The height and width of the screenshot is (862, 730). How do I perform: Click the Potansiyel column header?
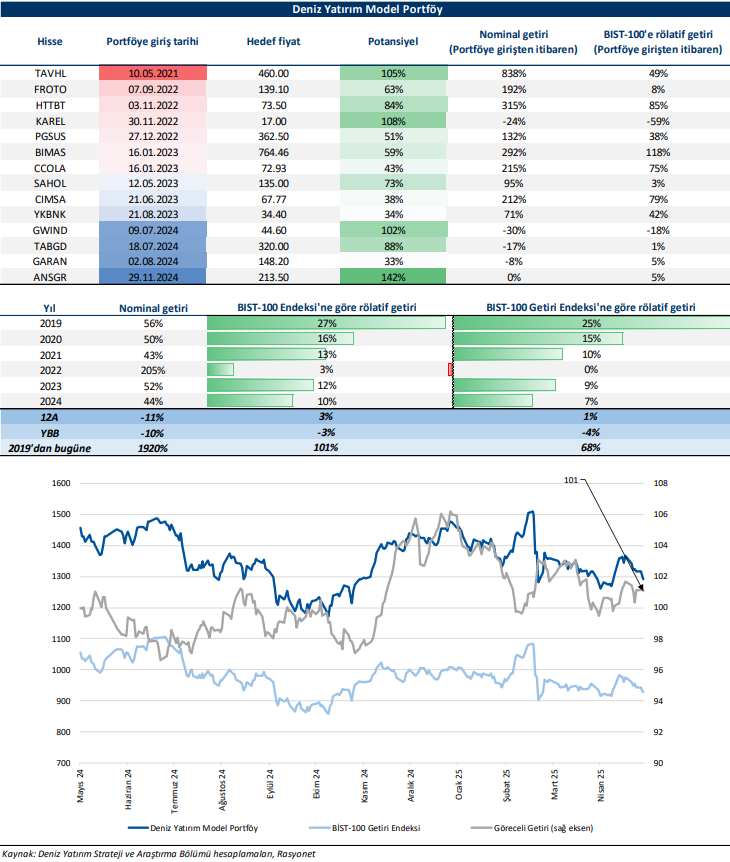coord(393,42)
